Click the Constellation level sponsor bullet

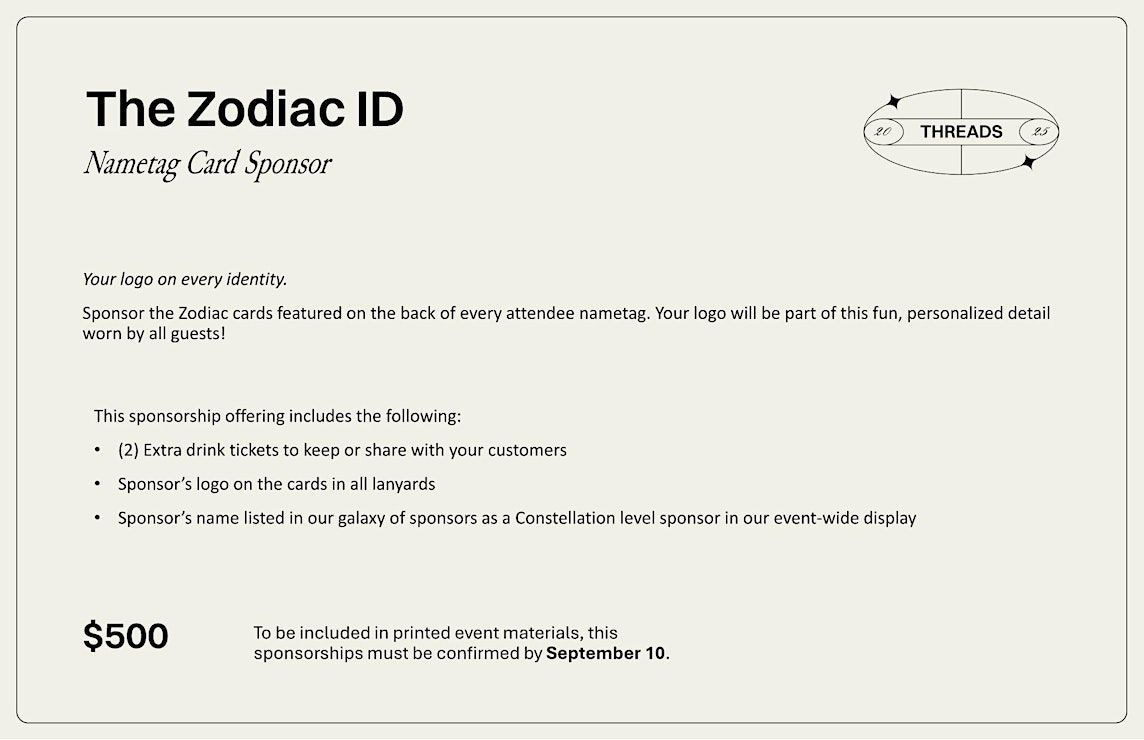tap(517, 518)
